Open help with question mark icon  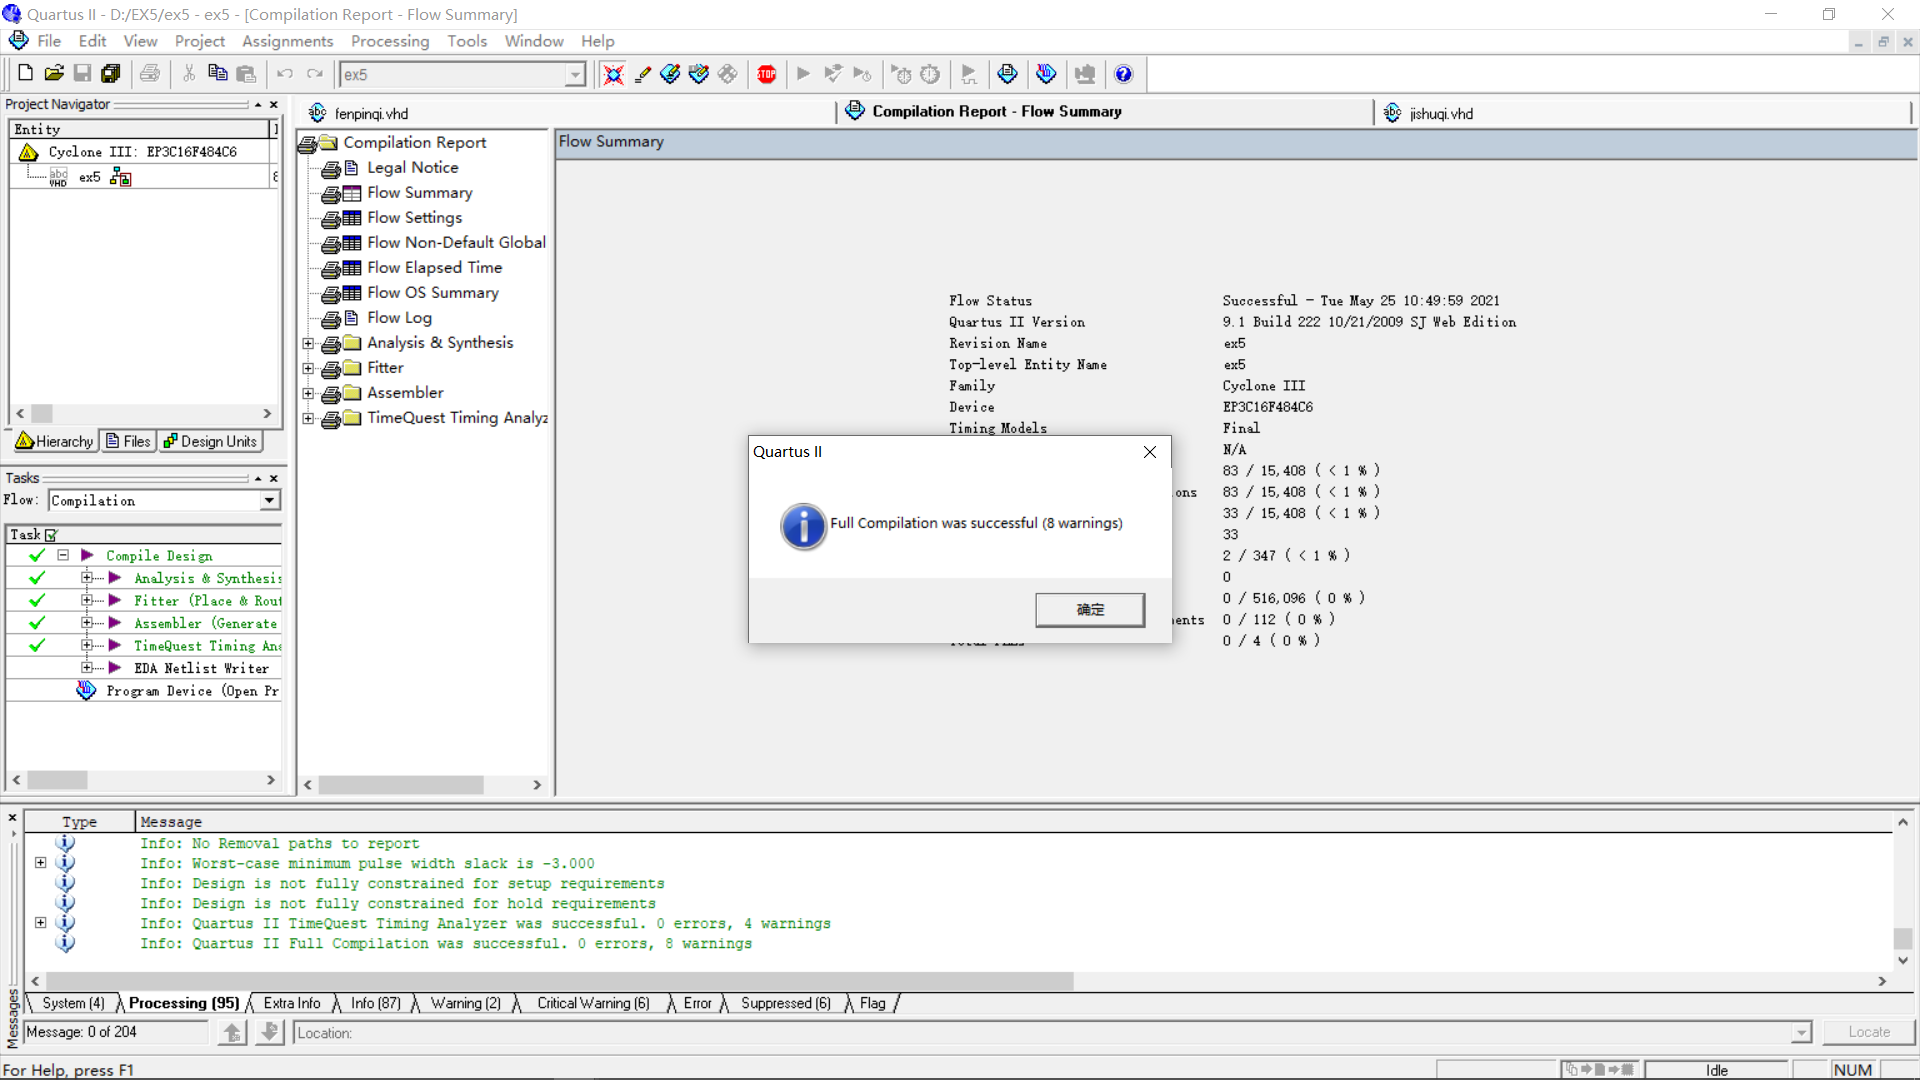coord(1124,74)
